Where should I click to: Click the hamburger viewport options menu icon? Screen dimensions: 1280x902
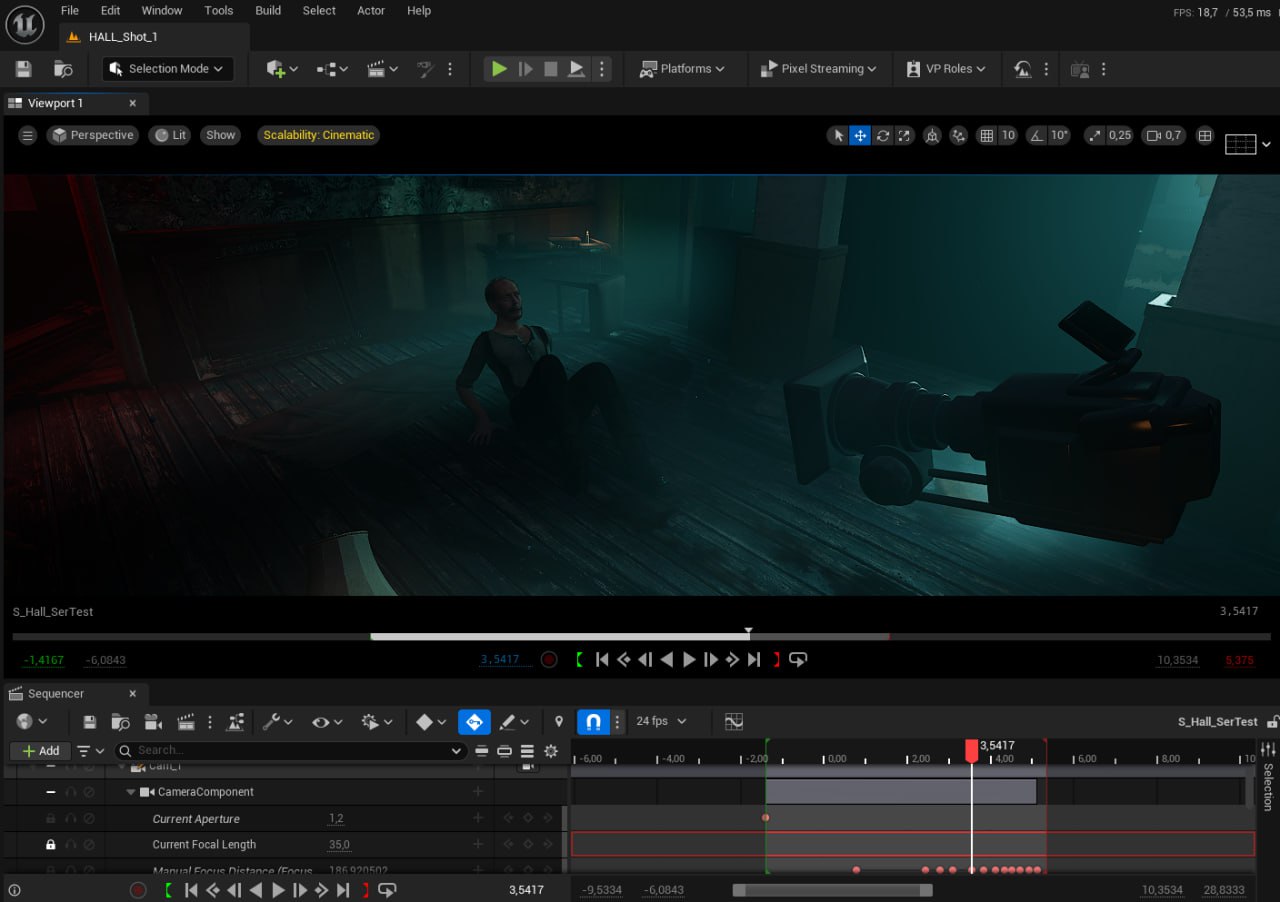[28, 135]
